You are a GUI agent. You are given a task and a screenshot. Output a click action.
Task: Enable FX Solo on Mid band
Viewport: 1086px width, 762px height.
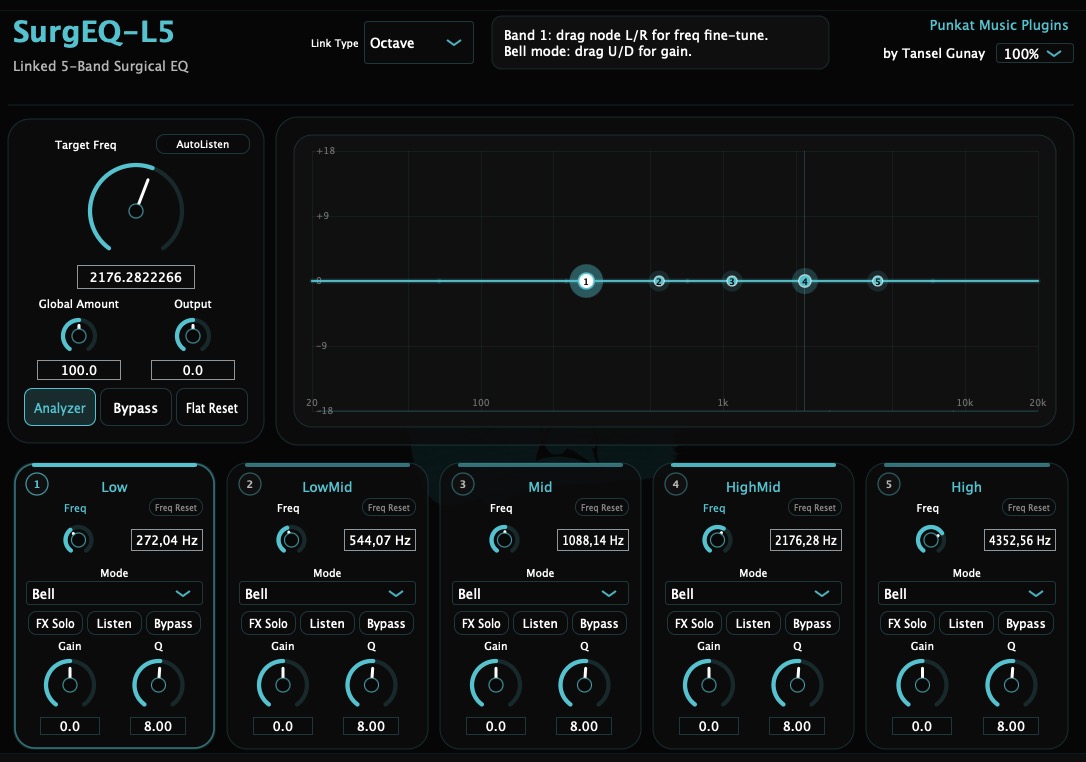481,623
